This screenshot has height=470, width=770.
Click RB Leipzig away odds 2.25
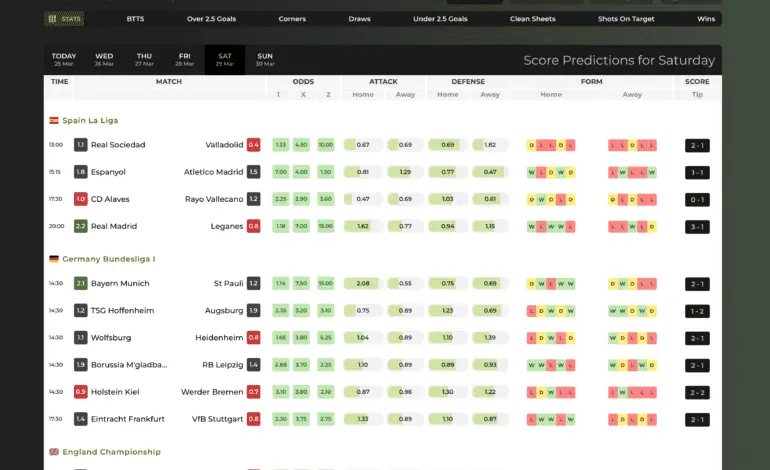[x=326, y=365]
